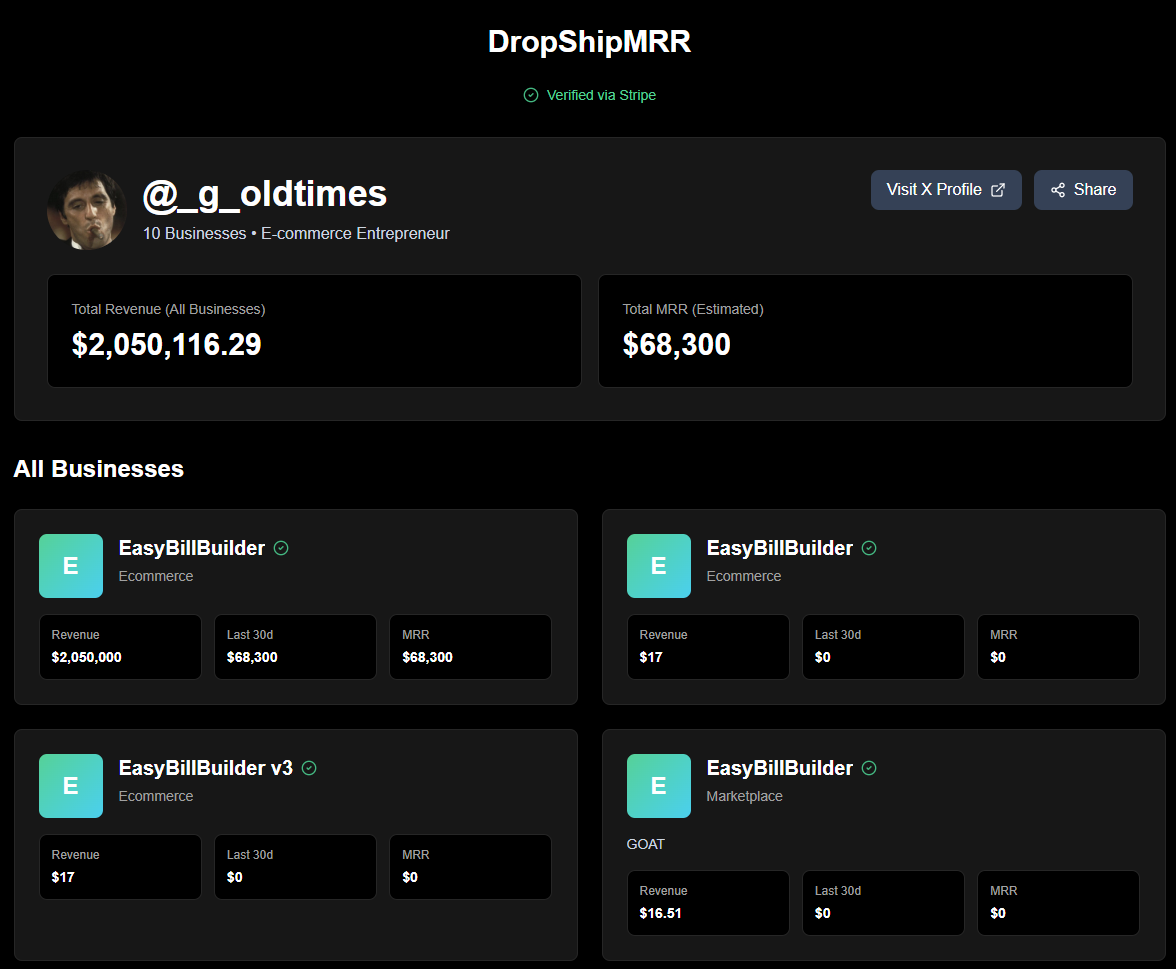The image size is (1176, 969).
Task: Select the @_g_oldtimes username heading
Action: [x=265, y=193]
